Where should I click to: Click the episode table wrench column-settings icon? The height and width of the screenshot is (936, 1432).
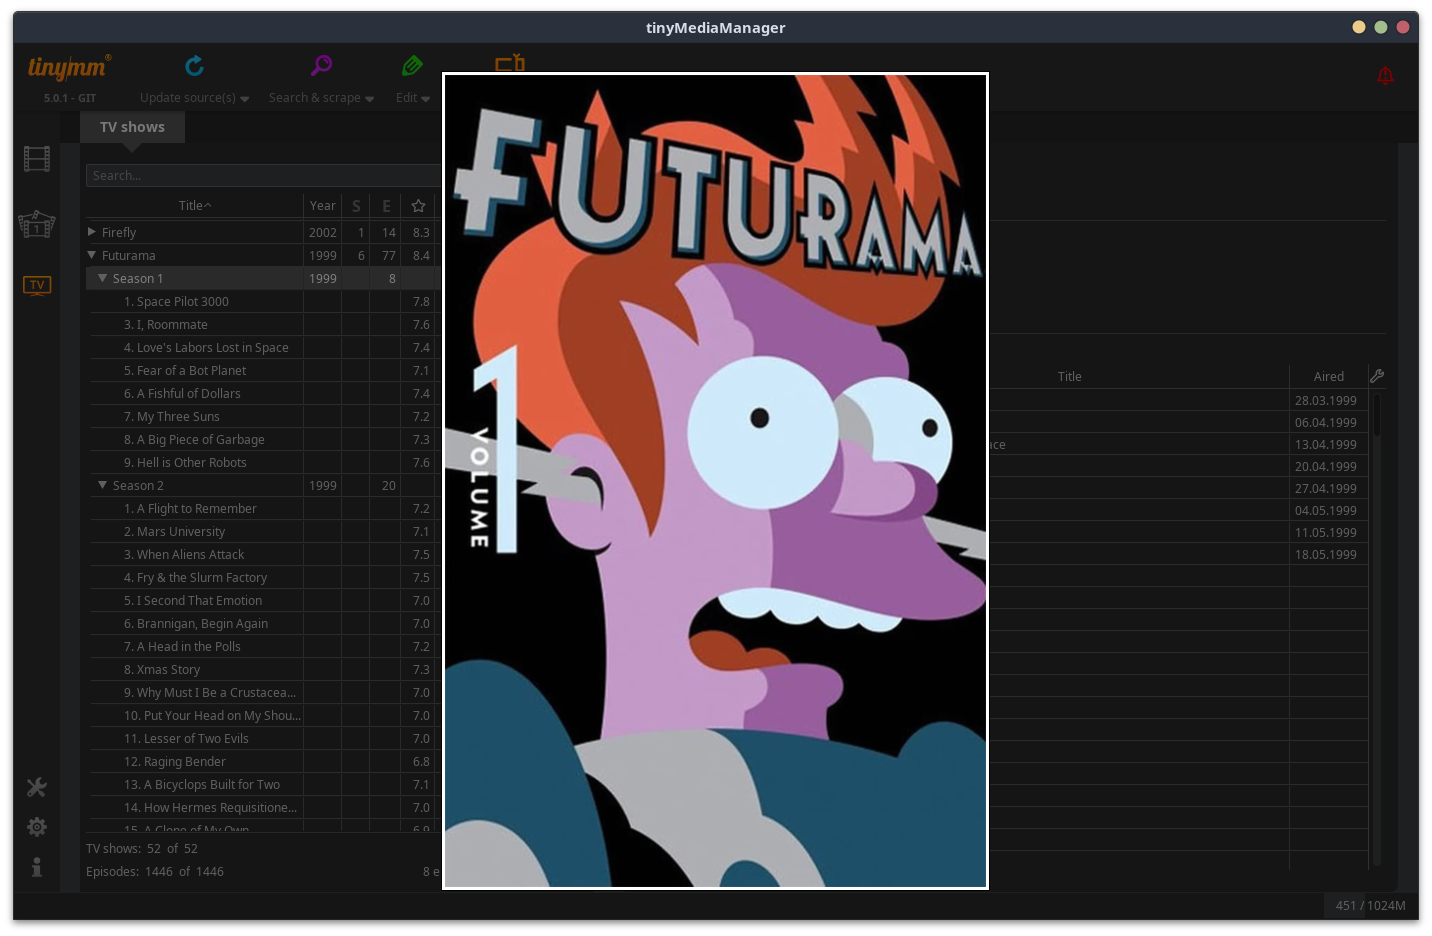[1377, 376]
